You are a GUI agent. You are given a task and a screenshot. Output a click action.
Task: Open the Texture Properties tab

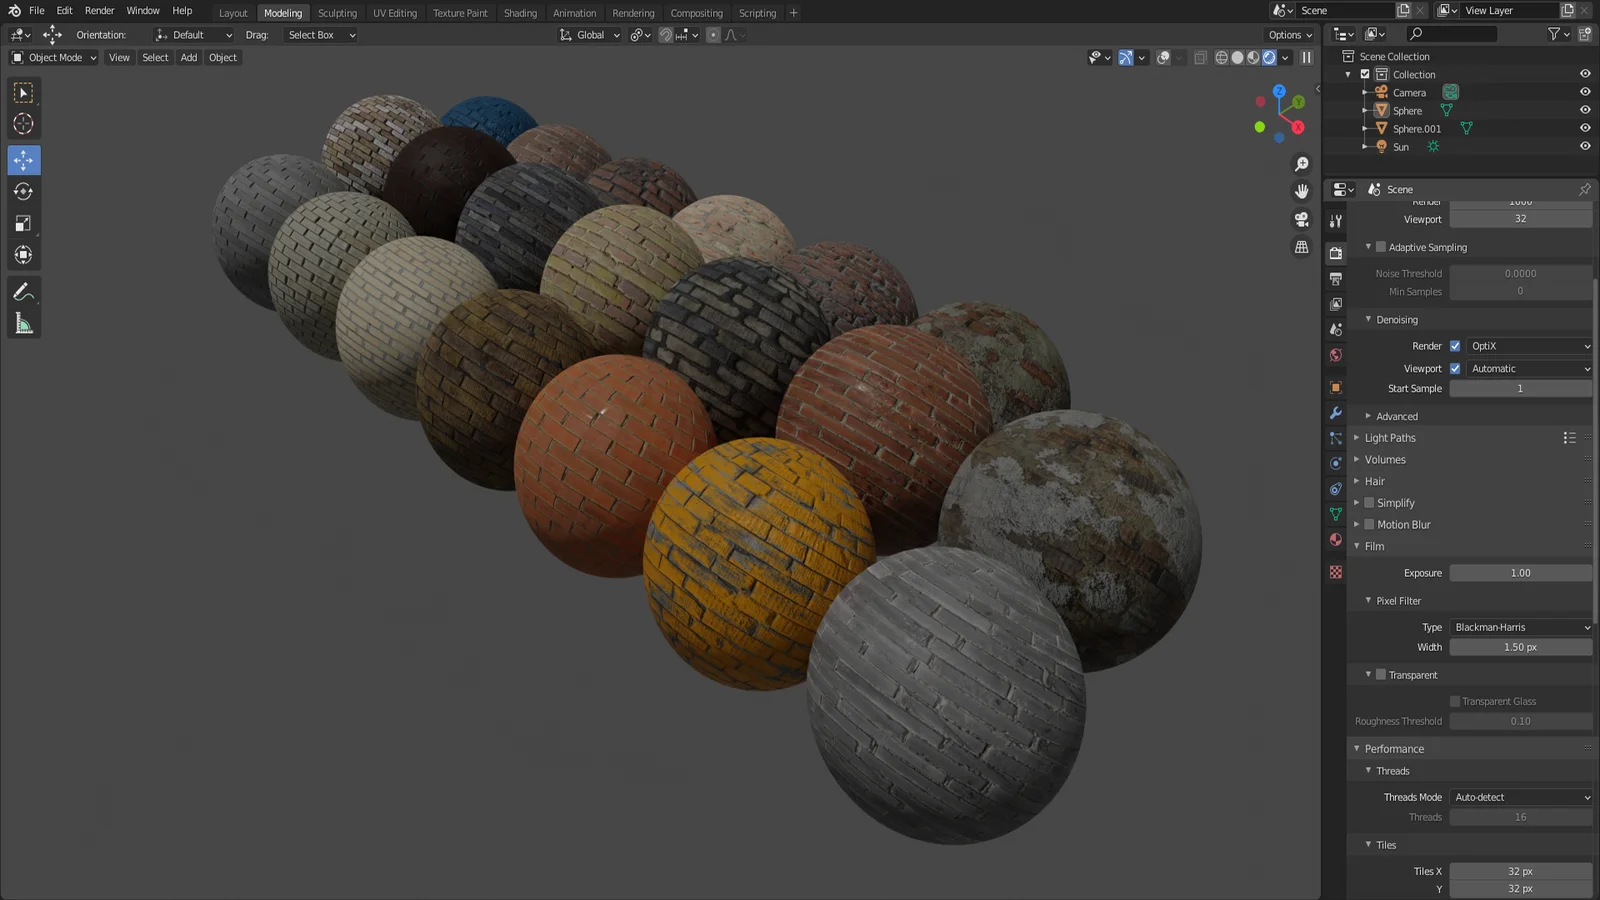[1335, 570]
